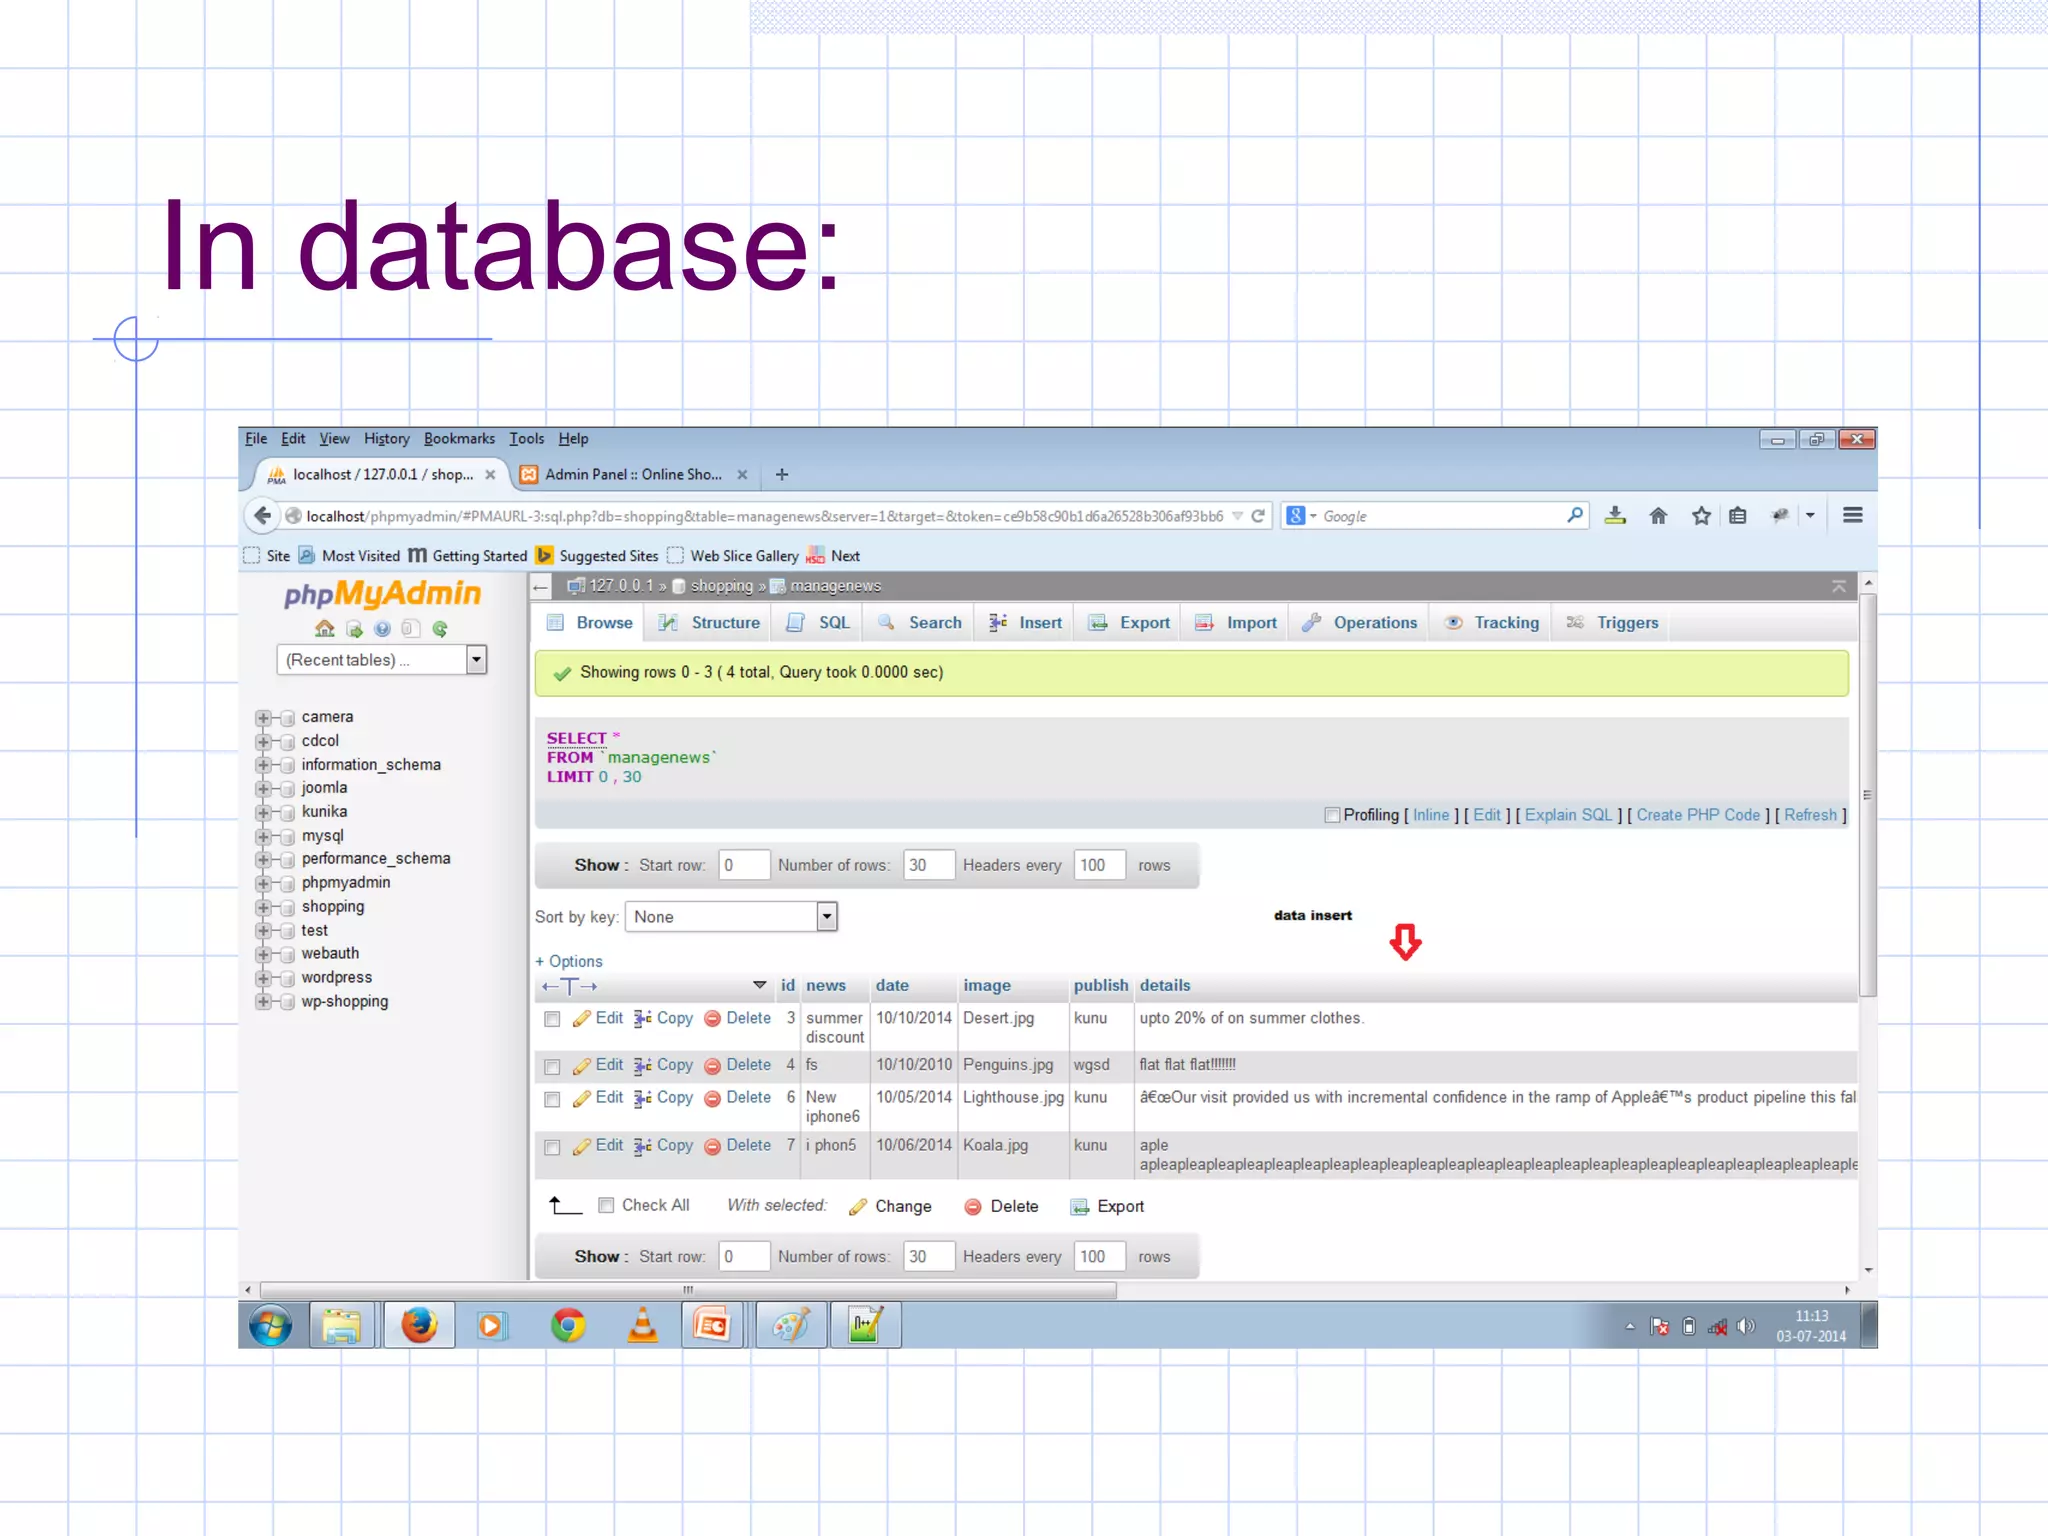Viewport: 2048px width, 1536px height.
Task: Open the SQL tab
Action: [x=819, y=622]
